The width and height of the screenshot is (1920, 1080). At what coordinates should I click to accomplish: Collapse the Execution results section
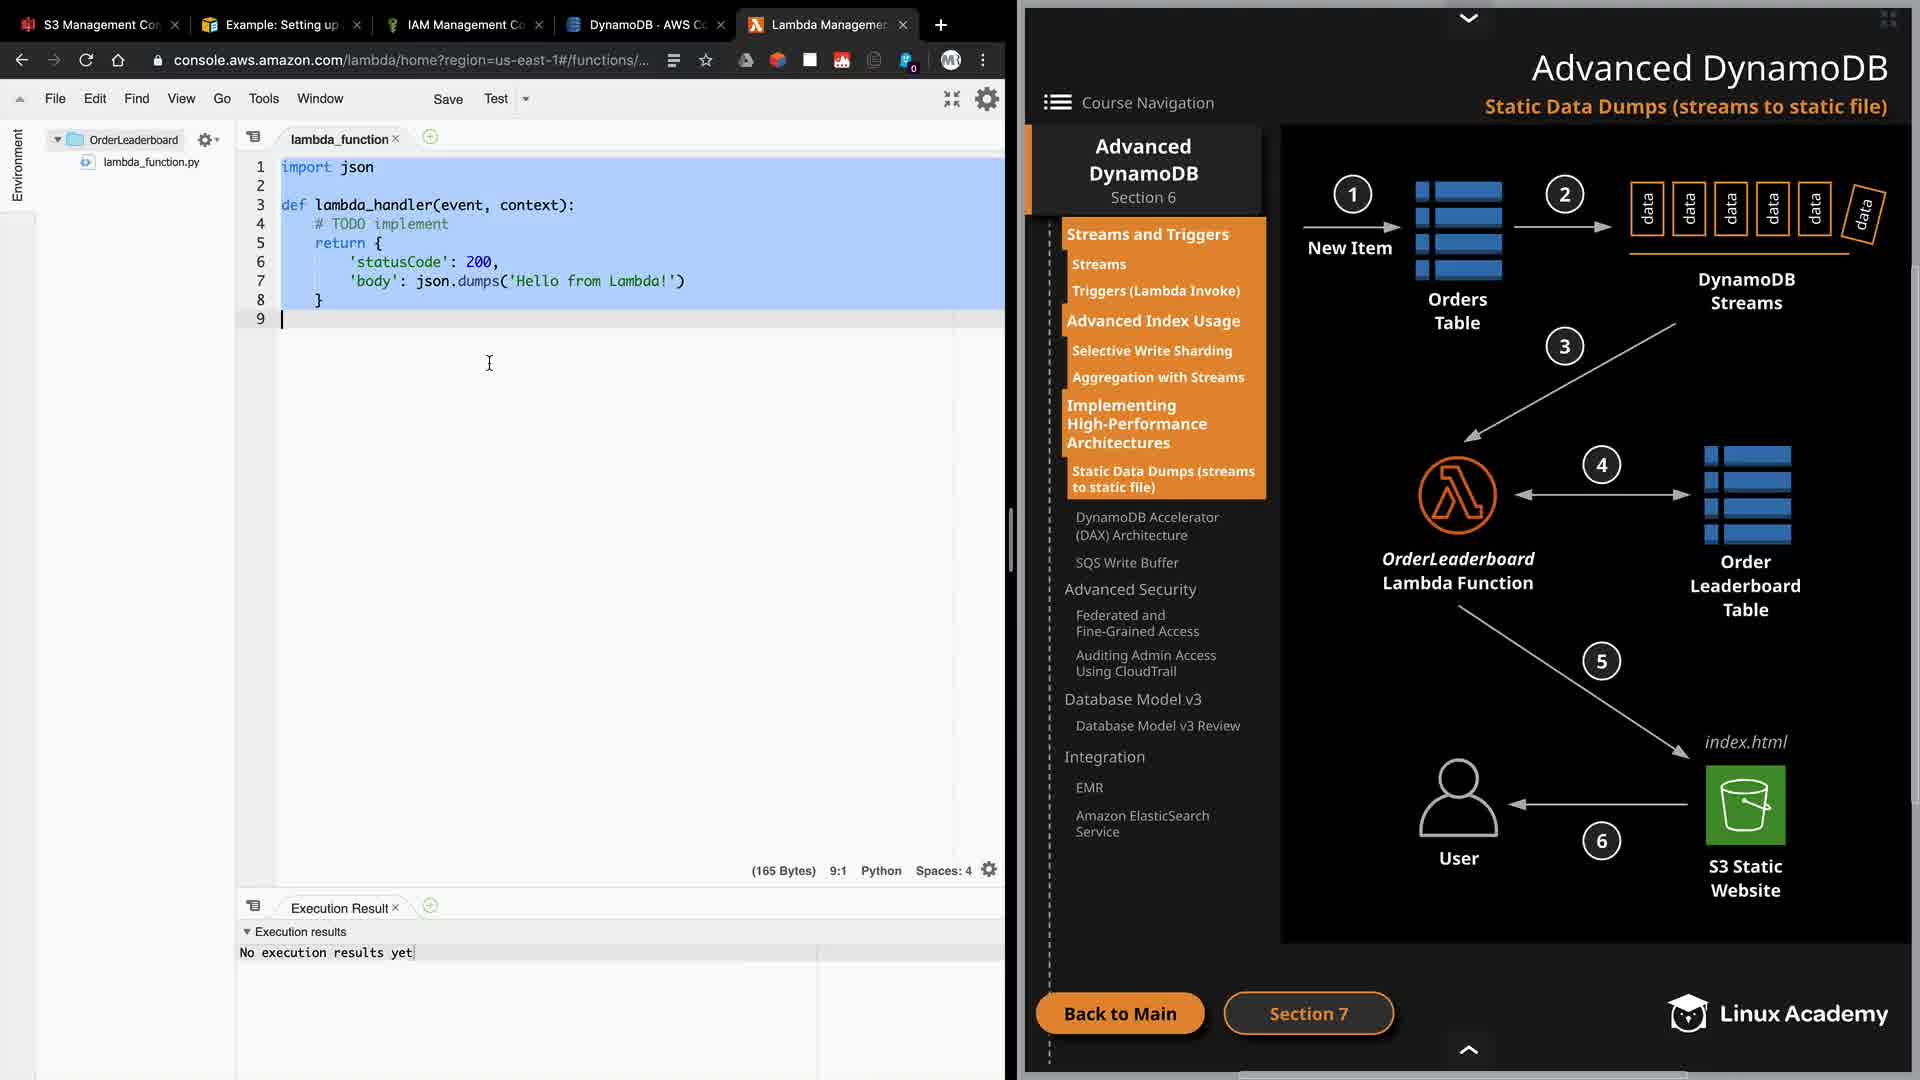[247, 932]
